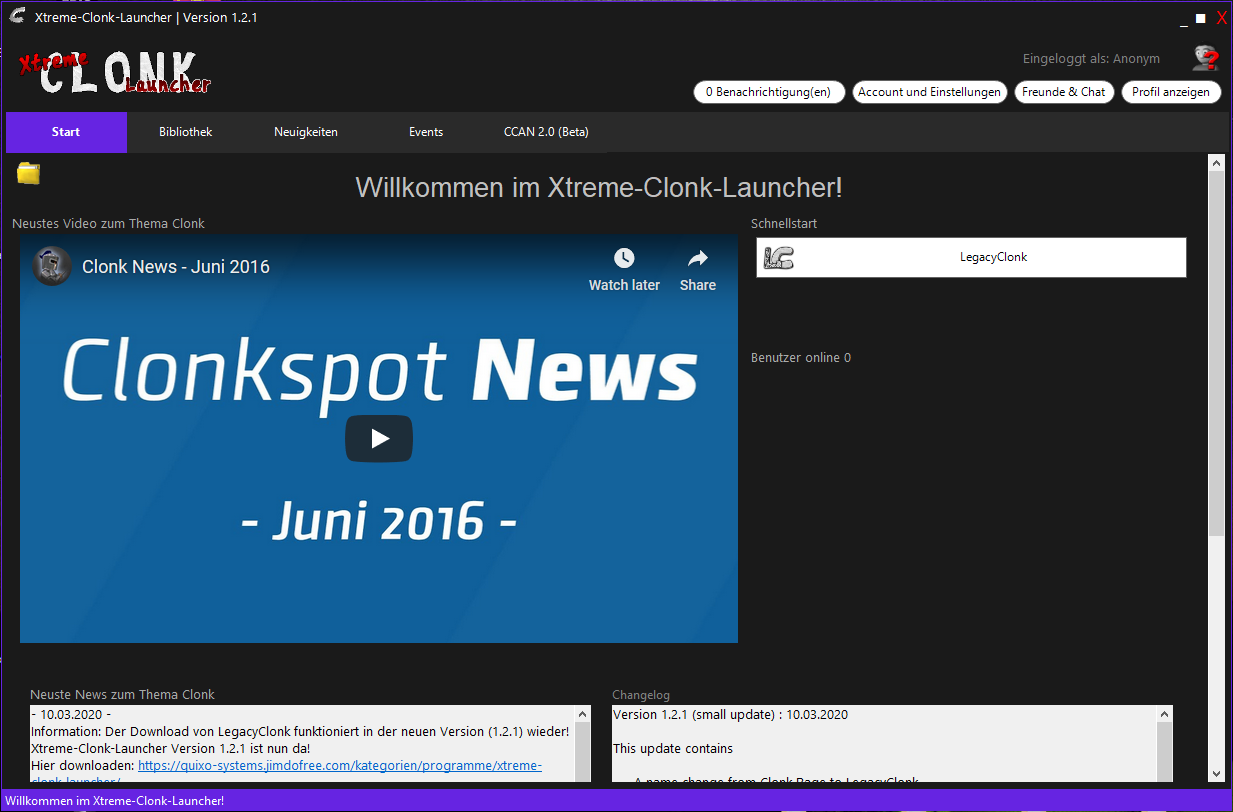The height and width of the screenshot is (812, 1233).
Task: Click Profil anzeigen button
Action: [x=1171, y=92]
